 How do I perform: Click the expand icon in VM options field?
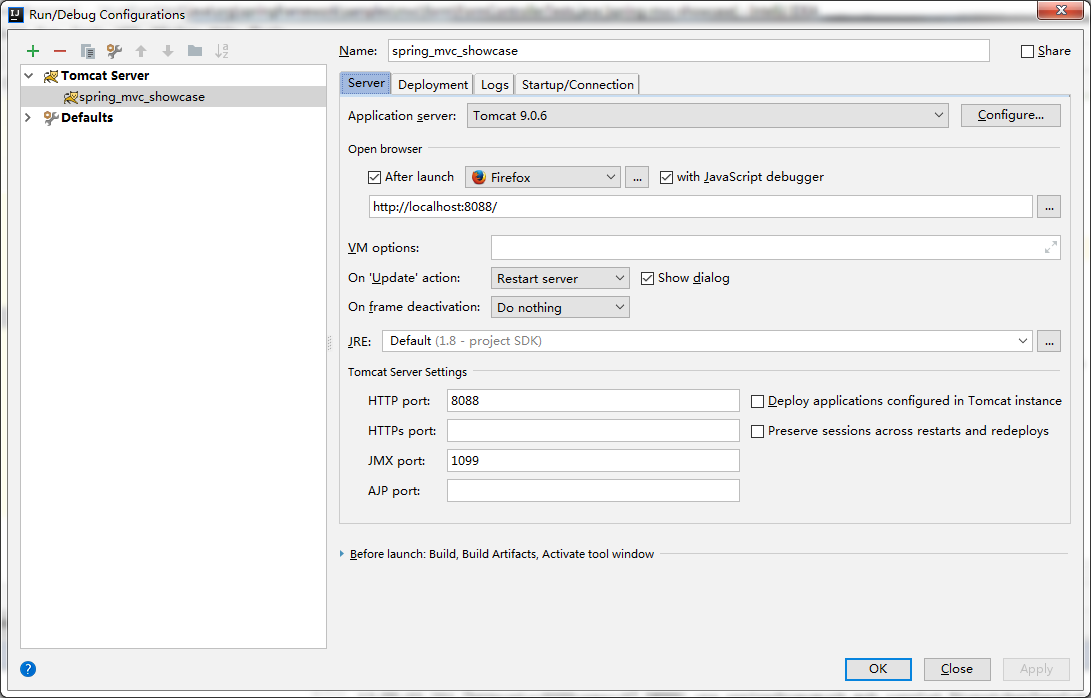pos(1051,247)
